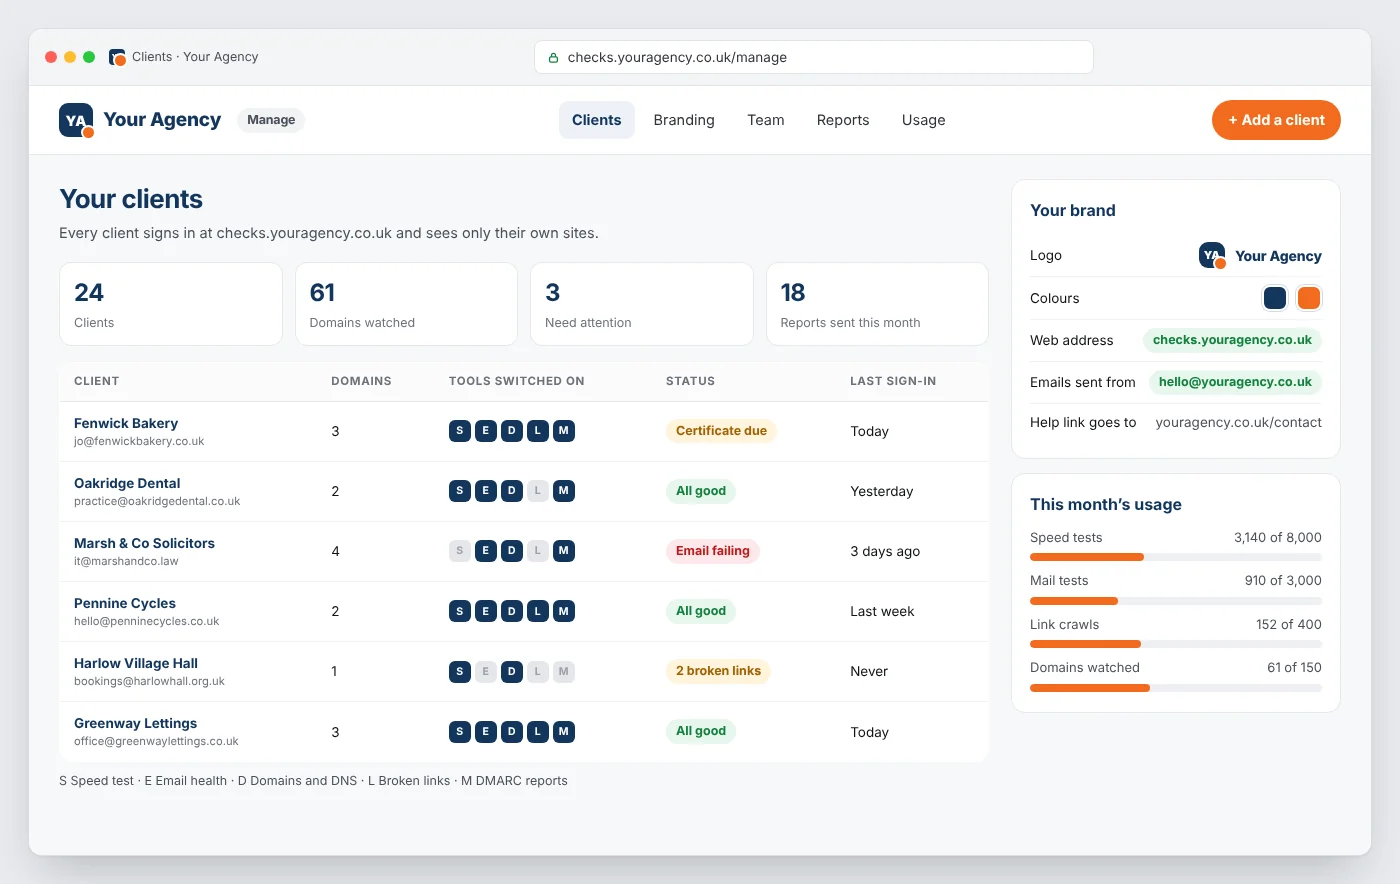Toggle DMARC reports for Oakridge Dental
This screenshot has height=884, width=1400.
click(564, 491)
